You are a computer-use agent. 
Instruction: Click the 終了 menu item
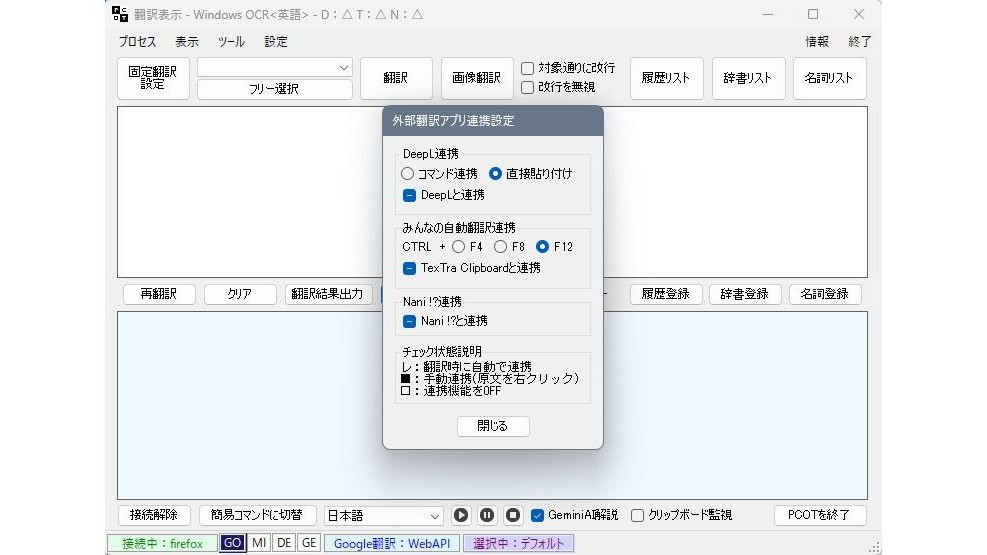coord(860,42)
